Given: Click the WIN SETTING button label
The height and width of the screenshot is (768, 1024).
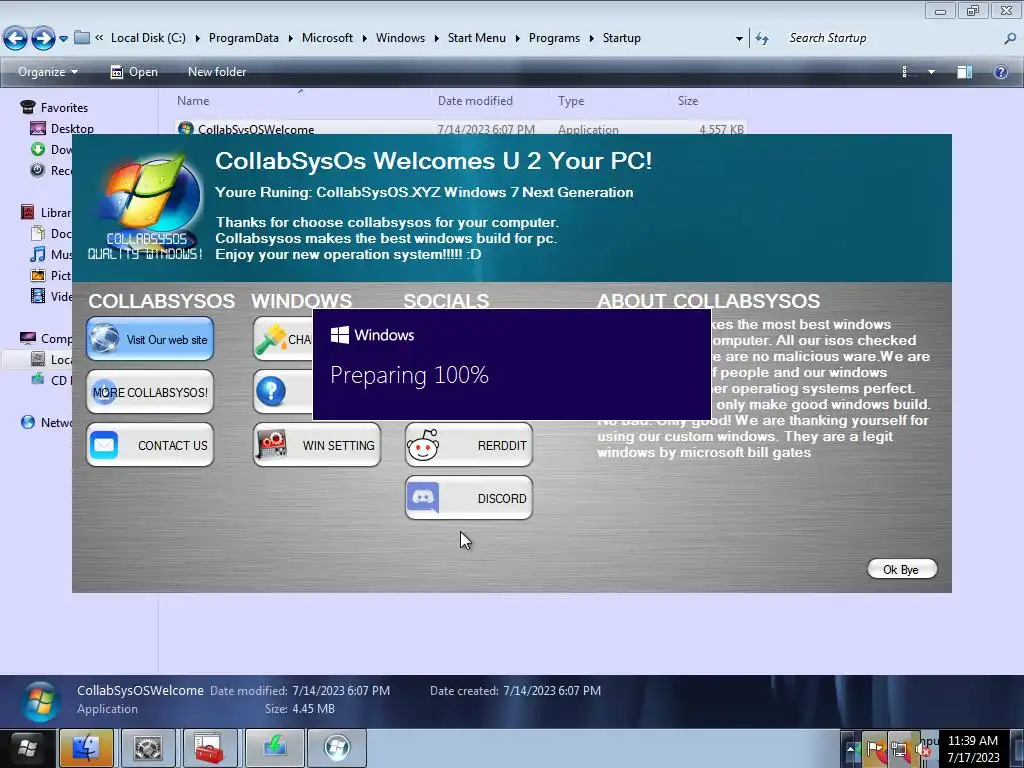Looking at the screenshot, I should [x=338, y=445].
